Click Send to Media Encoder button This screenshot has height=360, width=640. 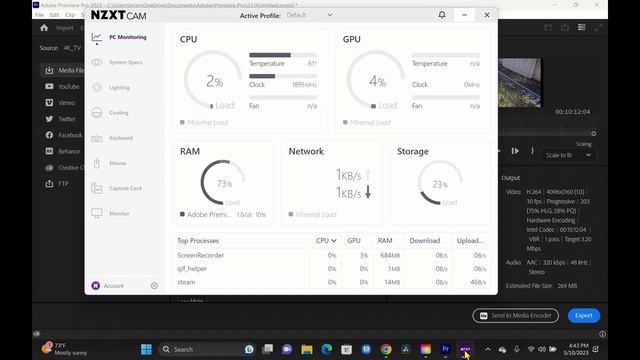coord(516,316)
